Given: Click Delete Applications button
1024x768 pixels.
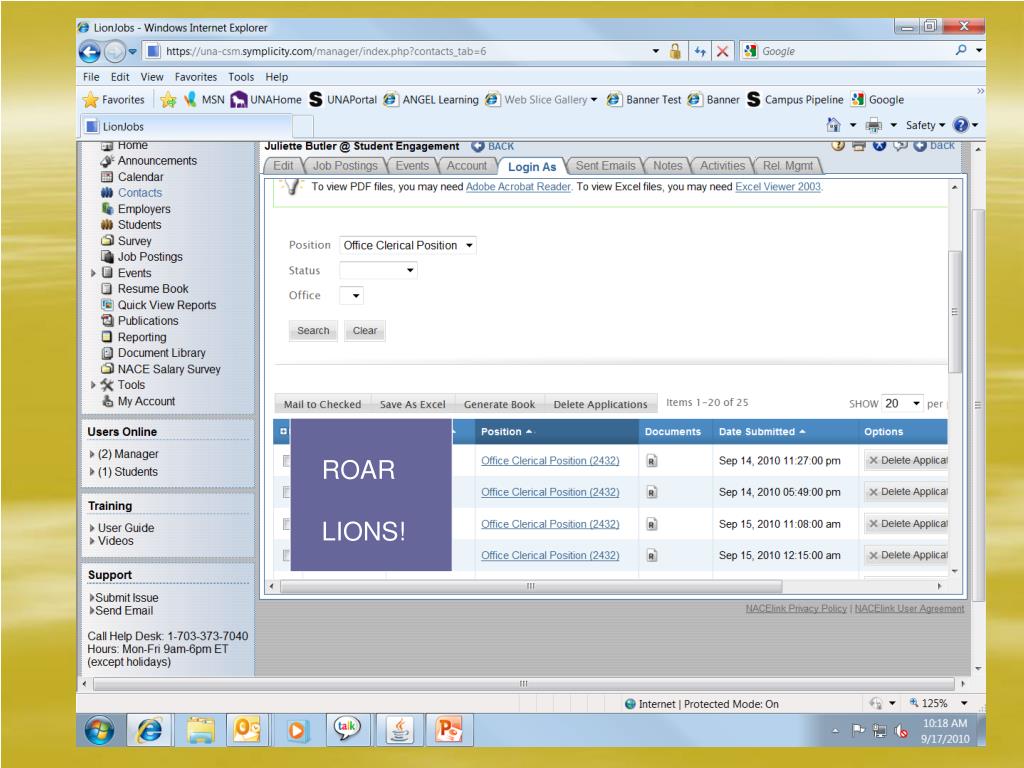Looking at the screenshot, I should (601, 404).
